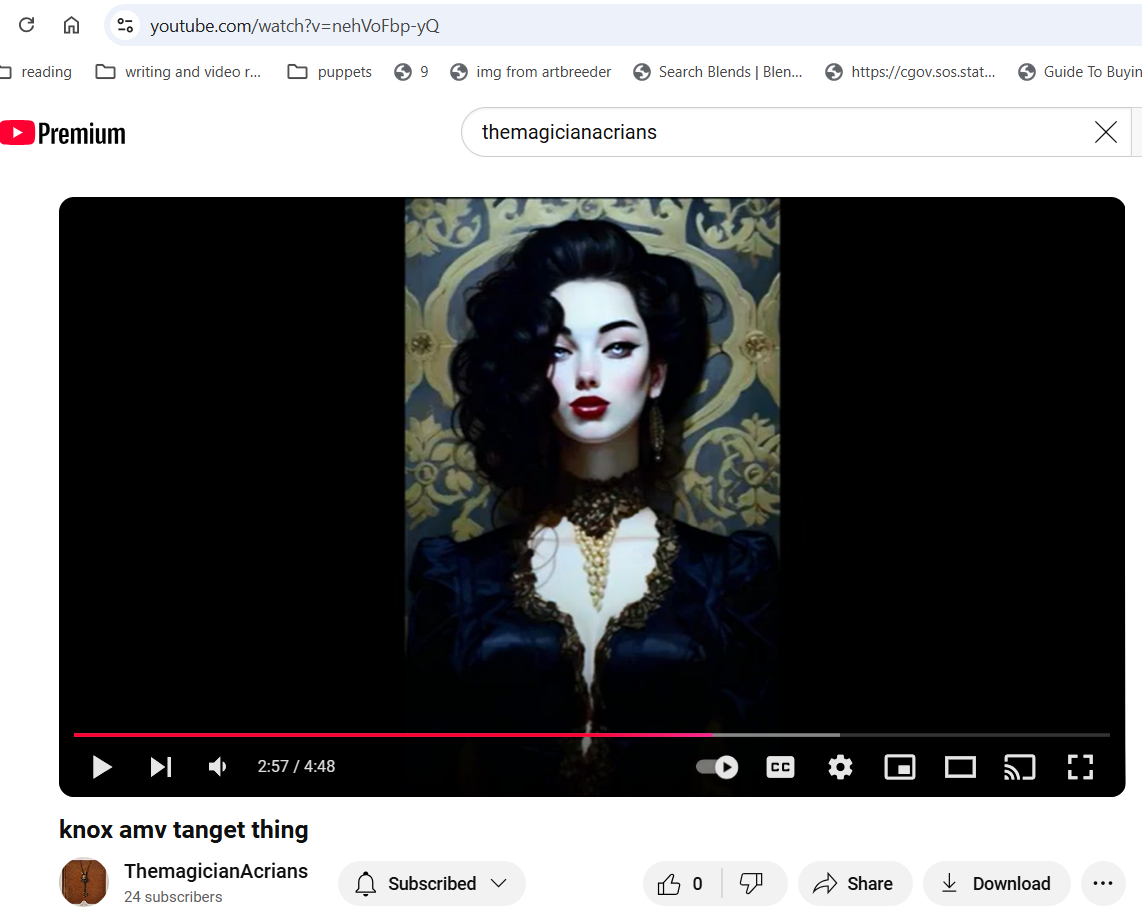Click the 2:57 / 4:48 time display
The height and width of the screenshot is (917, 1142).
pyautogui.click(x=296, y=766)
